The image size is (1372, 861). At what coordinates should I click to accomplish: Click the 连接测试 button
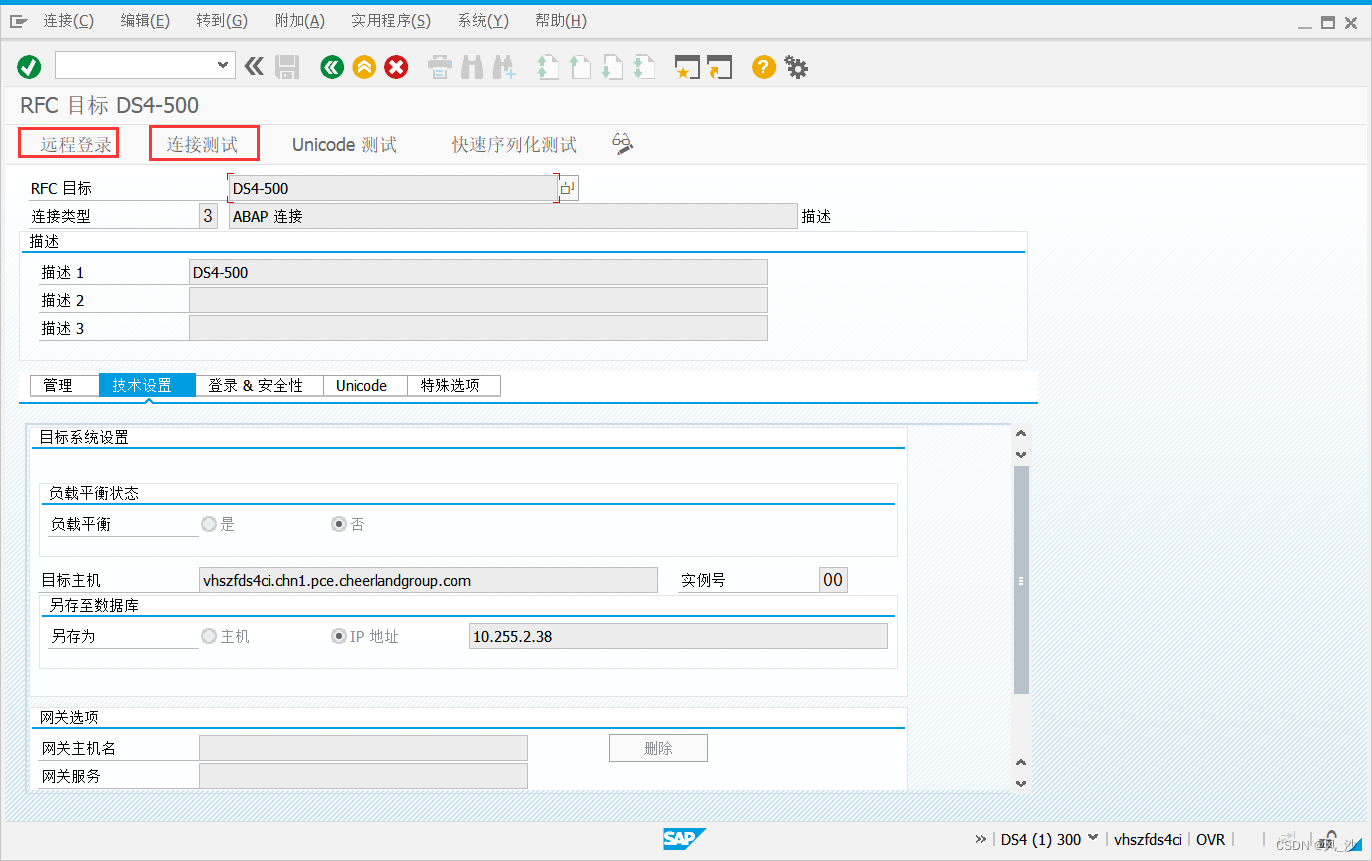point(204,144)
